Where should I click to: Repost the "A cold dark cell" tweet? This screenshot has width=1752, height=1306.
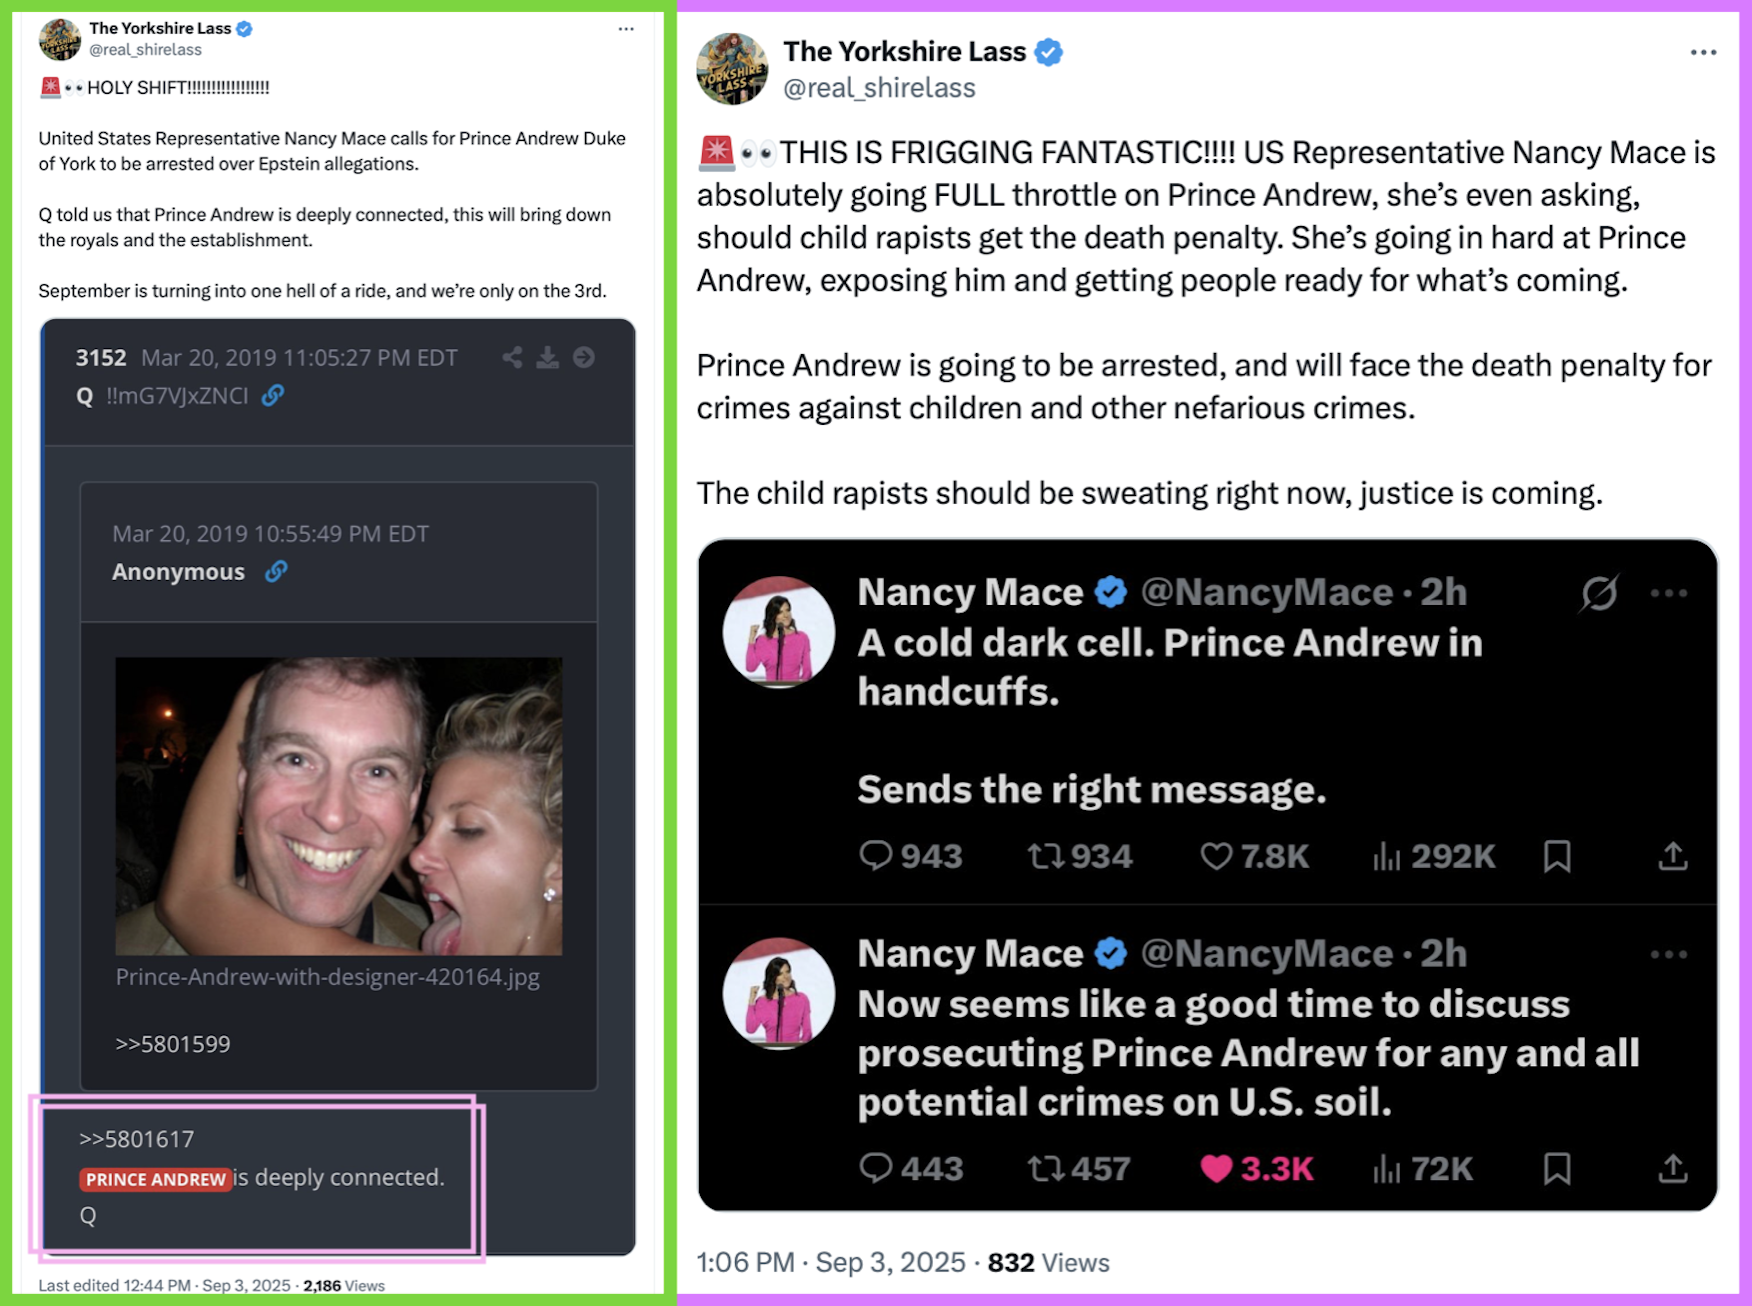tap(1046, 856)
